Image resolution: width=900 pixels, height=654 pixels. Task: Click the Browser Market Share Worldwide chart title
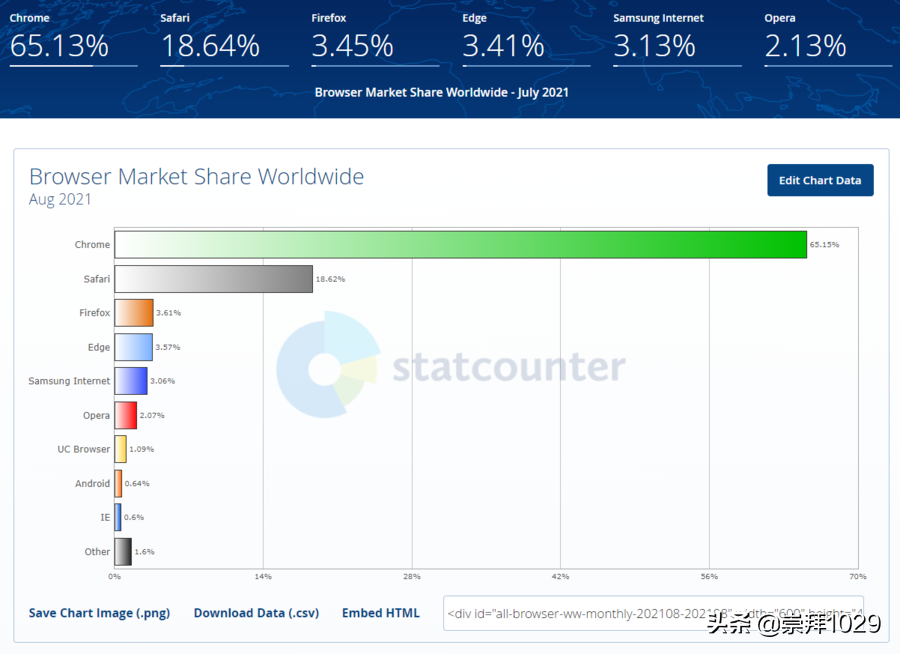(x=196, y=176)
